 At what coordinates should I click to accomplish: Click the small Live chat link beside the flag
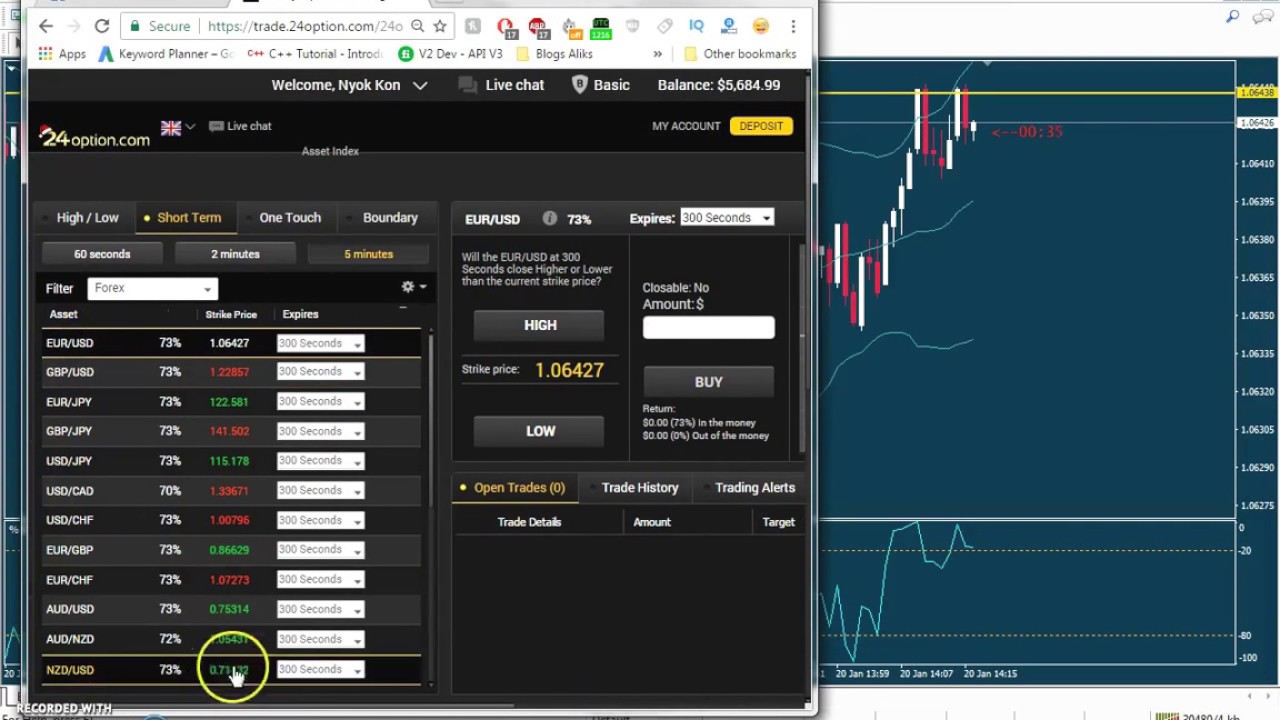click(240, 126)
